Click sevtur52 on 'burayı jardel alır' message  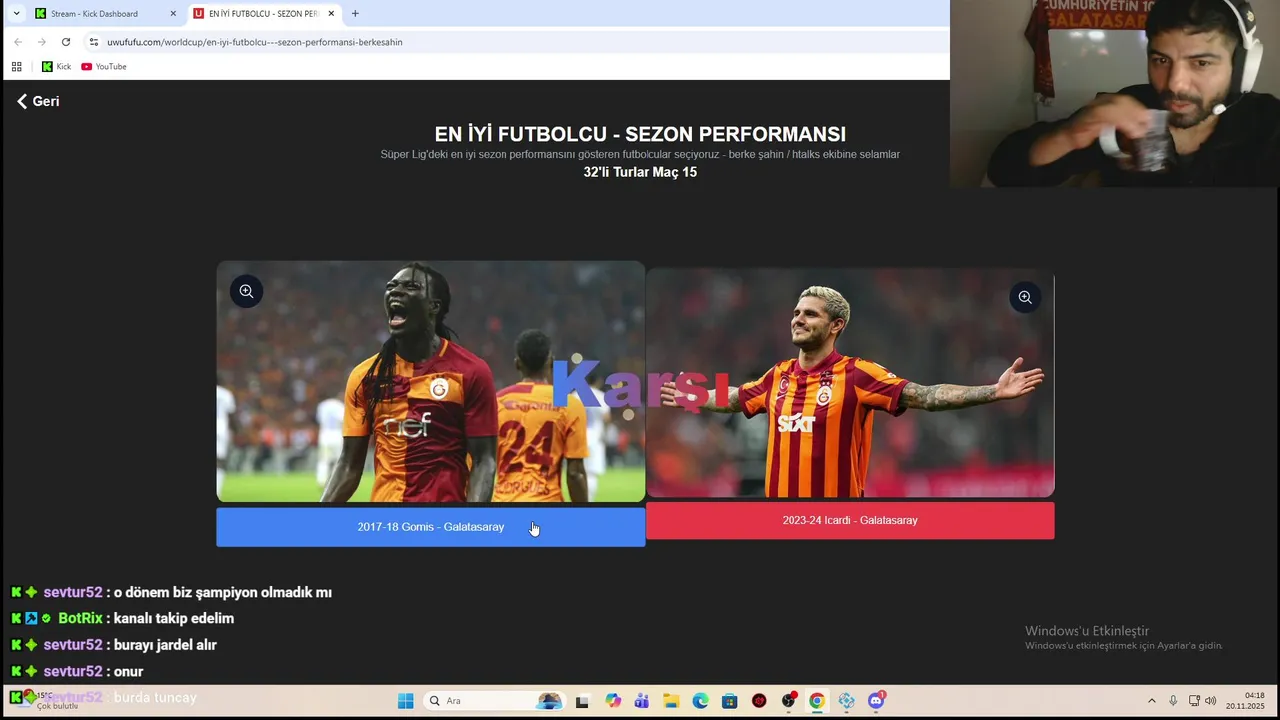pos(73,645)
